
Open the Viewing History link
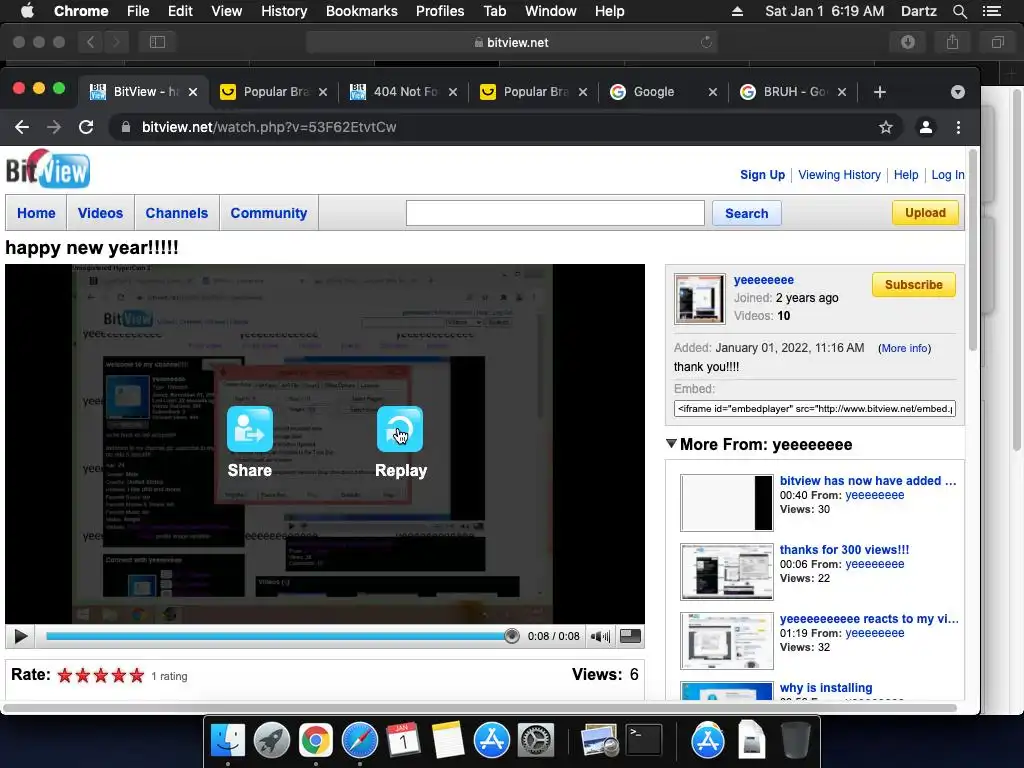[839, 174]
